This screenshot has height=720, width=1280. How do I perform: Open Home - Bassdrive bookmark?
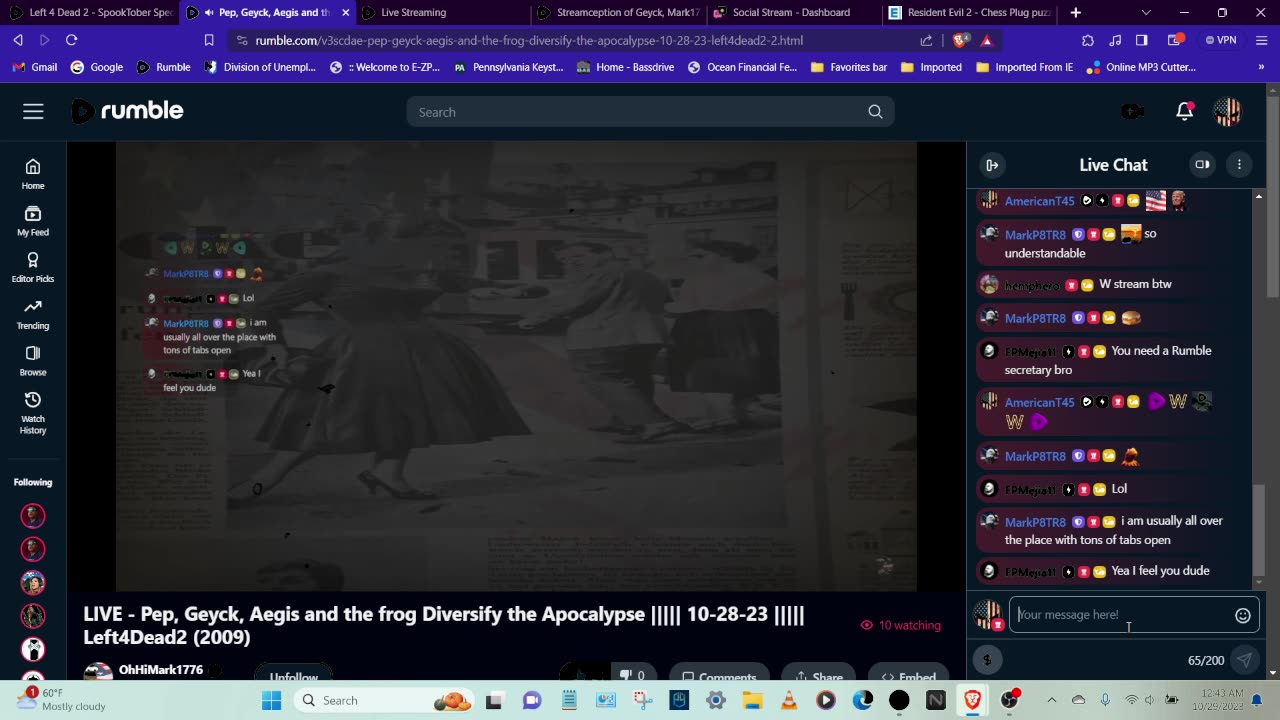[x=625, y=67]
